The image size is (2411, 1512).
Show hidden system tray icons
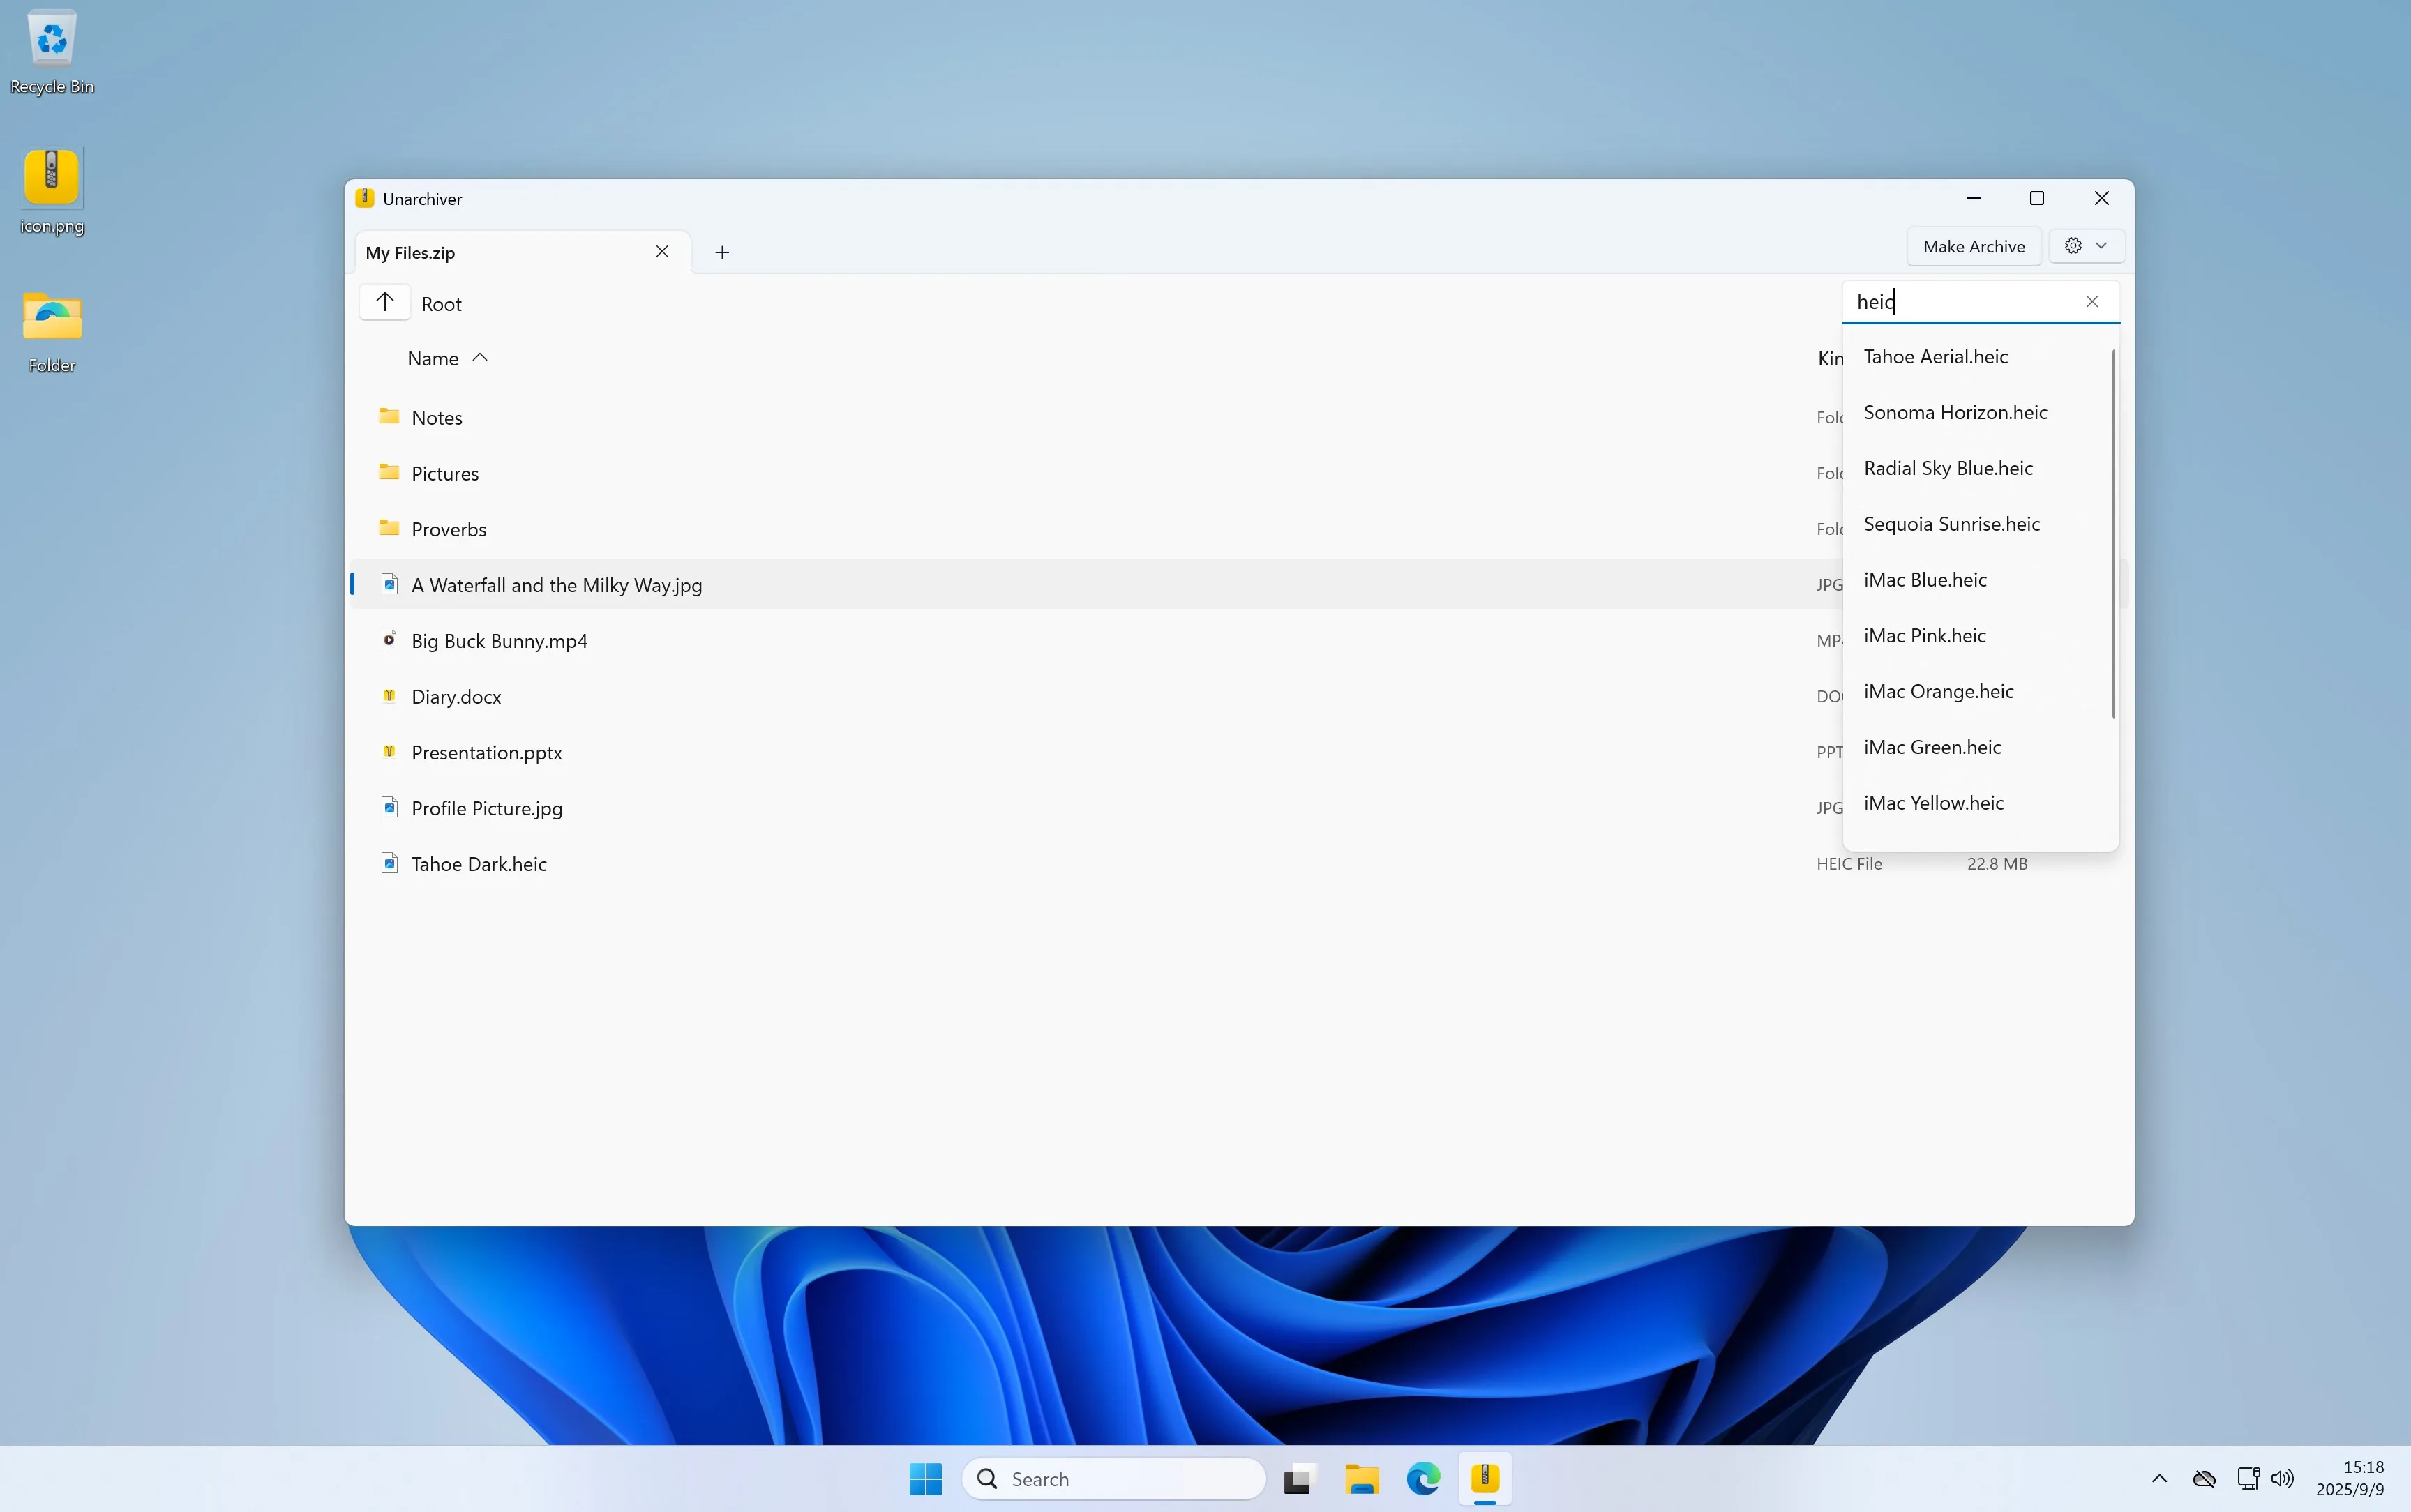[x=2159, y=1479]
